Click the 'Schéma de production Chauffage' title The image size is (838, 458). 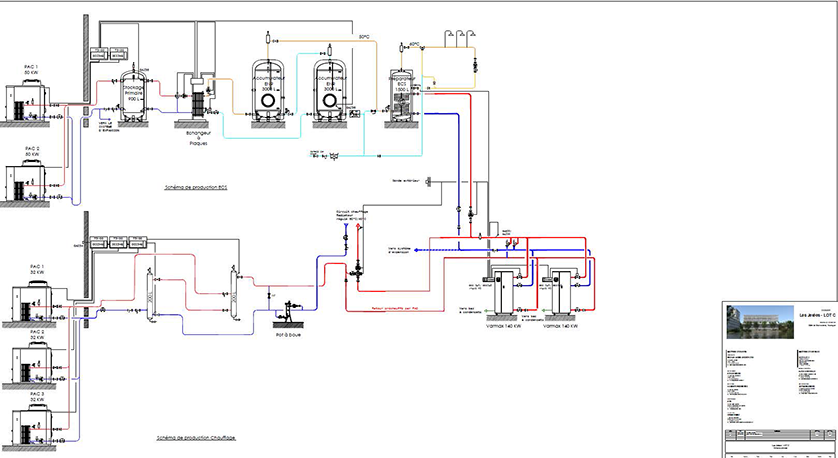point(196,438)
